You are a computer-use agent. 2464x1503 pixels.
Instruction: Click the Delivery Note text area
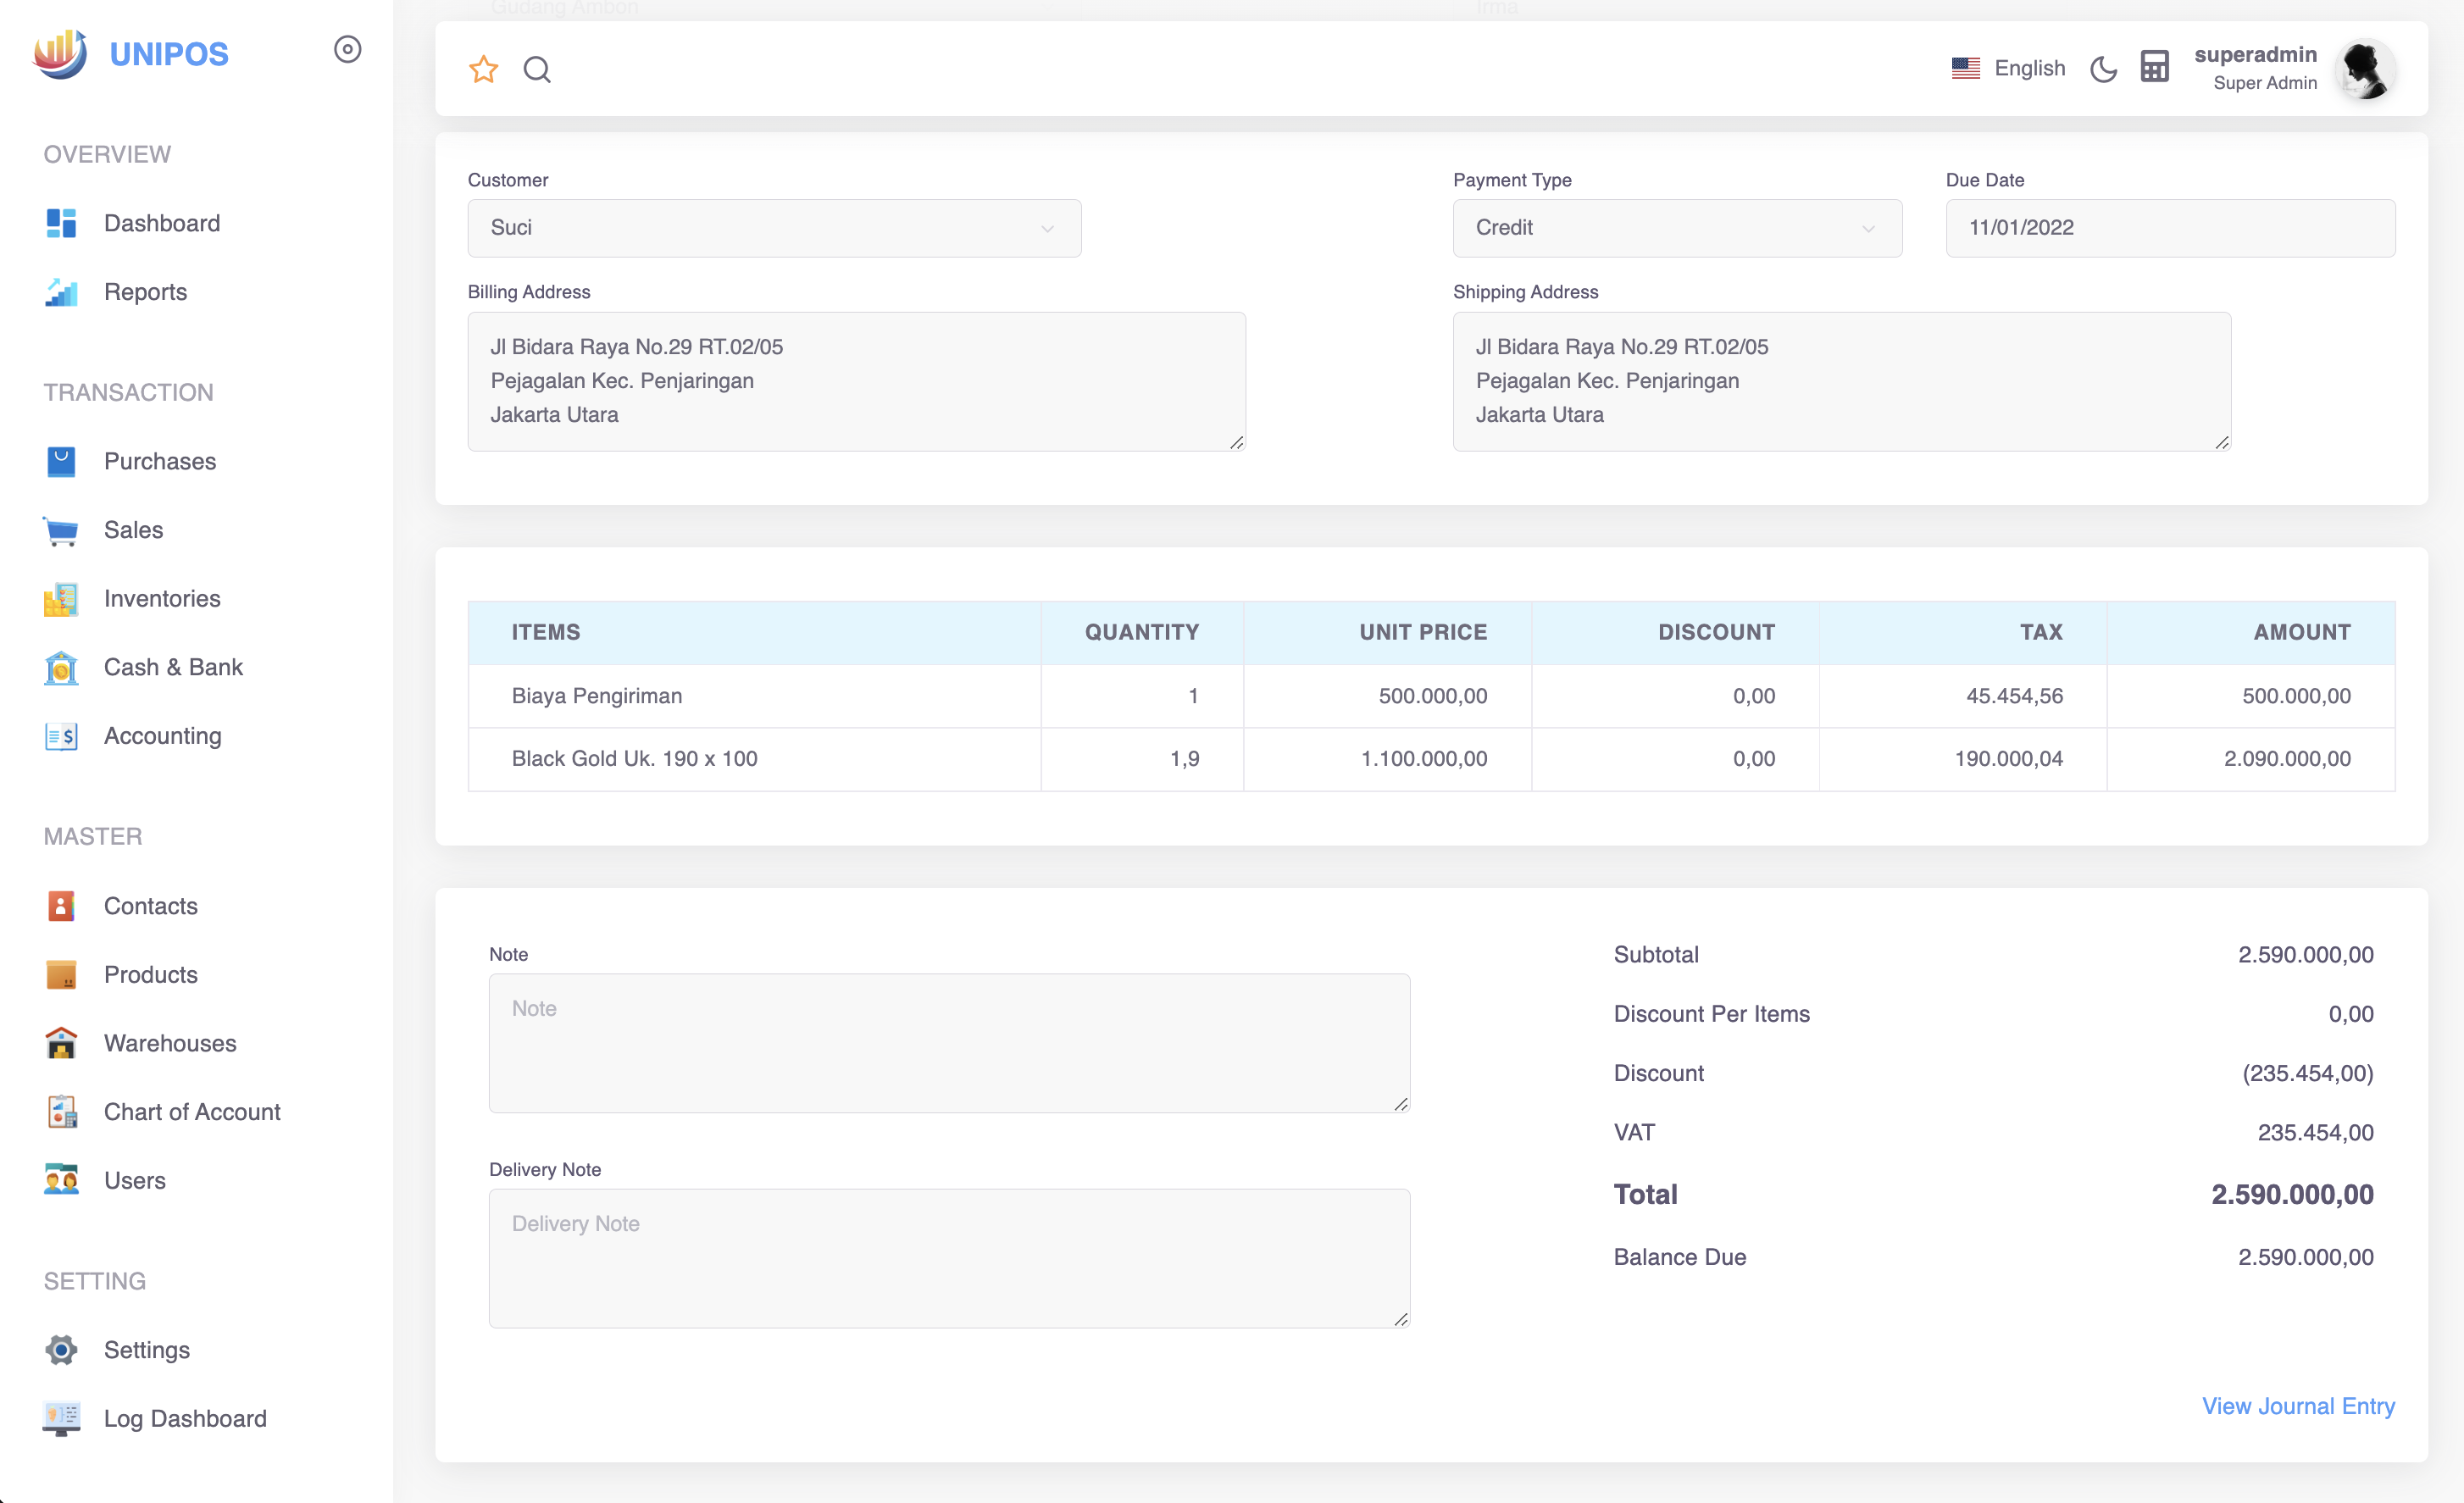949,1258
